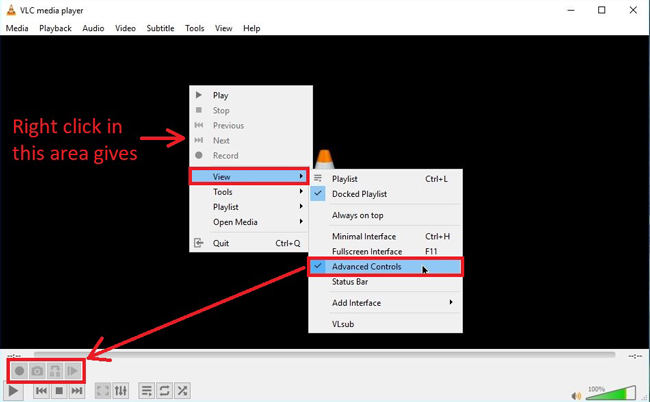Expand the Add Interface submenu
The height and width of the screenshot is (402, 650).
point(386,303)
